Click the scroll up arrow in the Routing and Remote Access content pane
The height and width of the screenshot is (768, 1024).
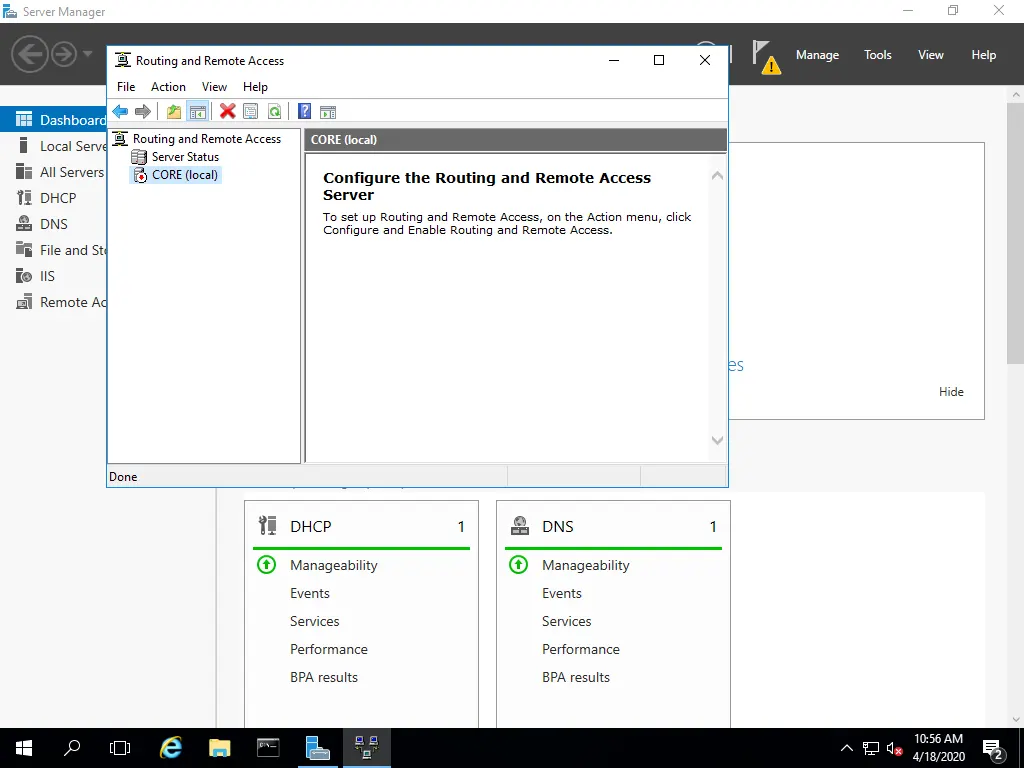[x=717, y=176]
